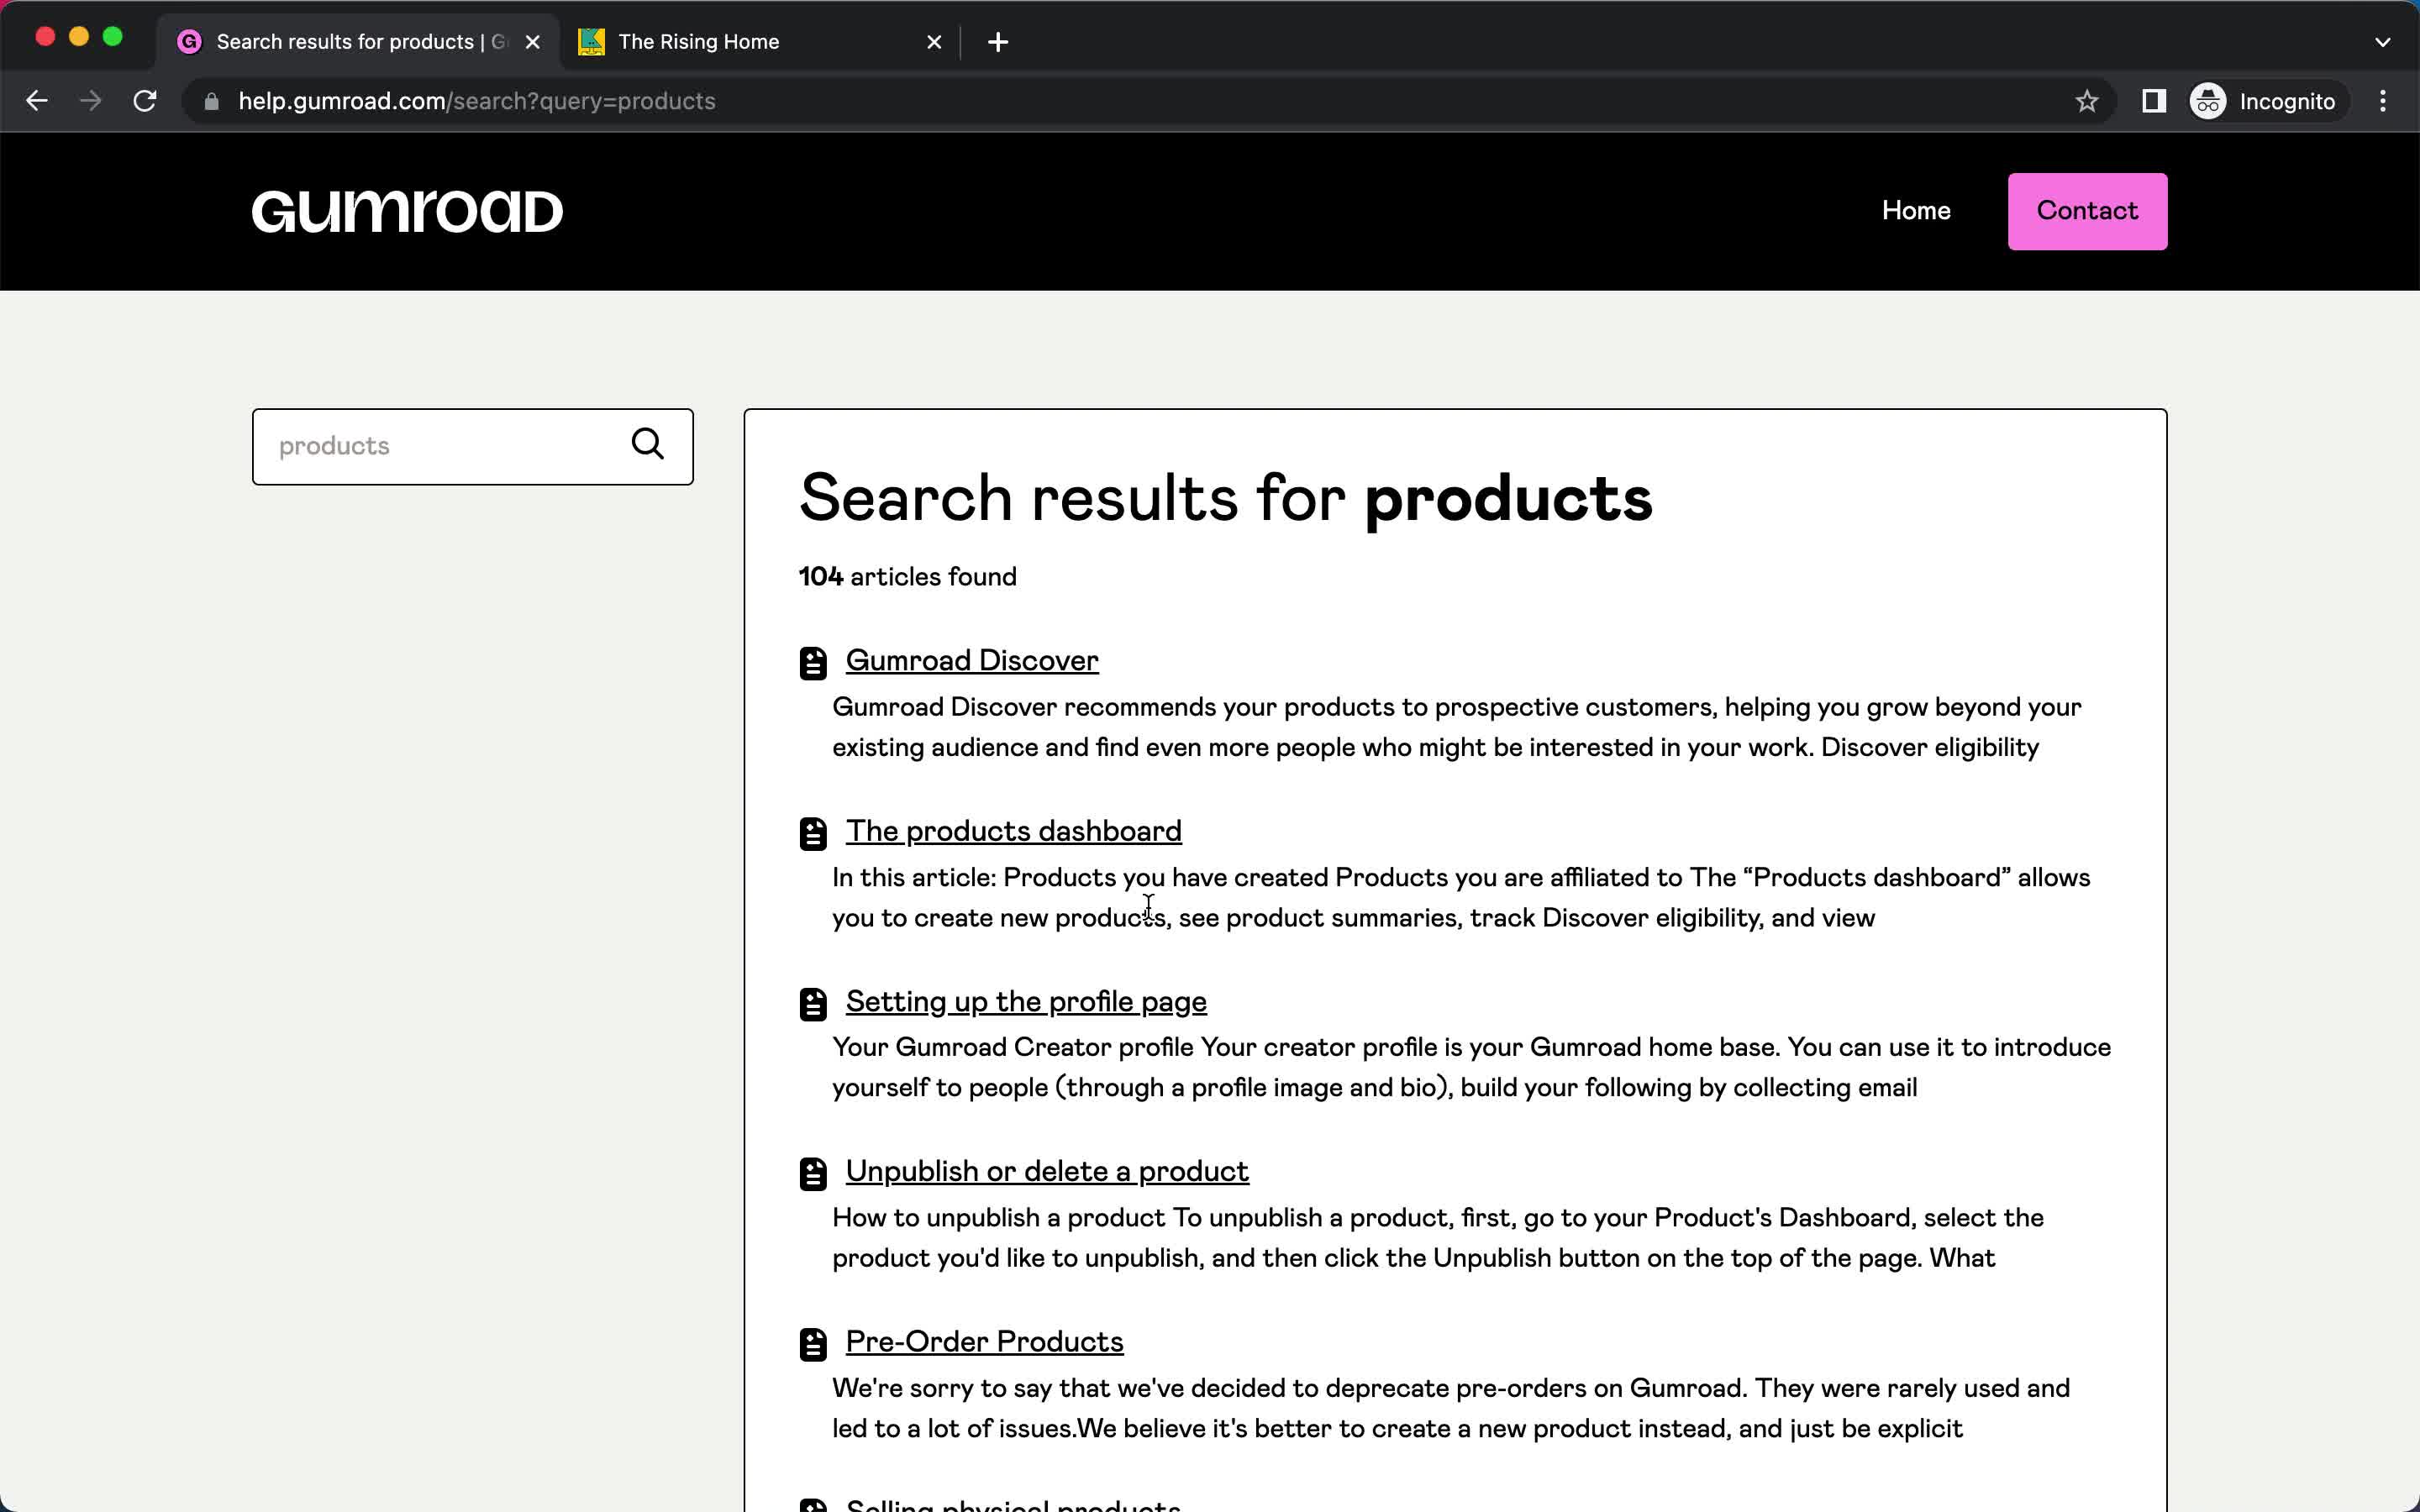Click the Contact button in the header
2420x1512 pixels.
tap(2087, 211)
